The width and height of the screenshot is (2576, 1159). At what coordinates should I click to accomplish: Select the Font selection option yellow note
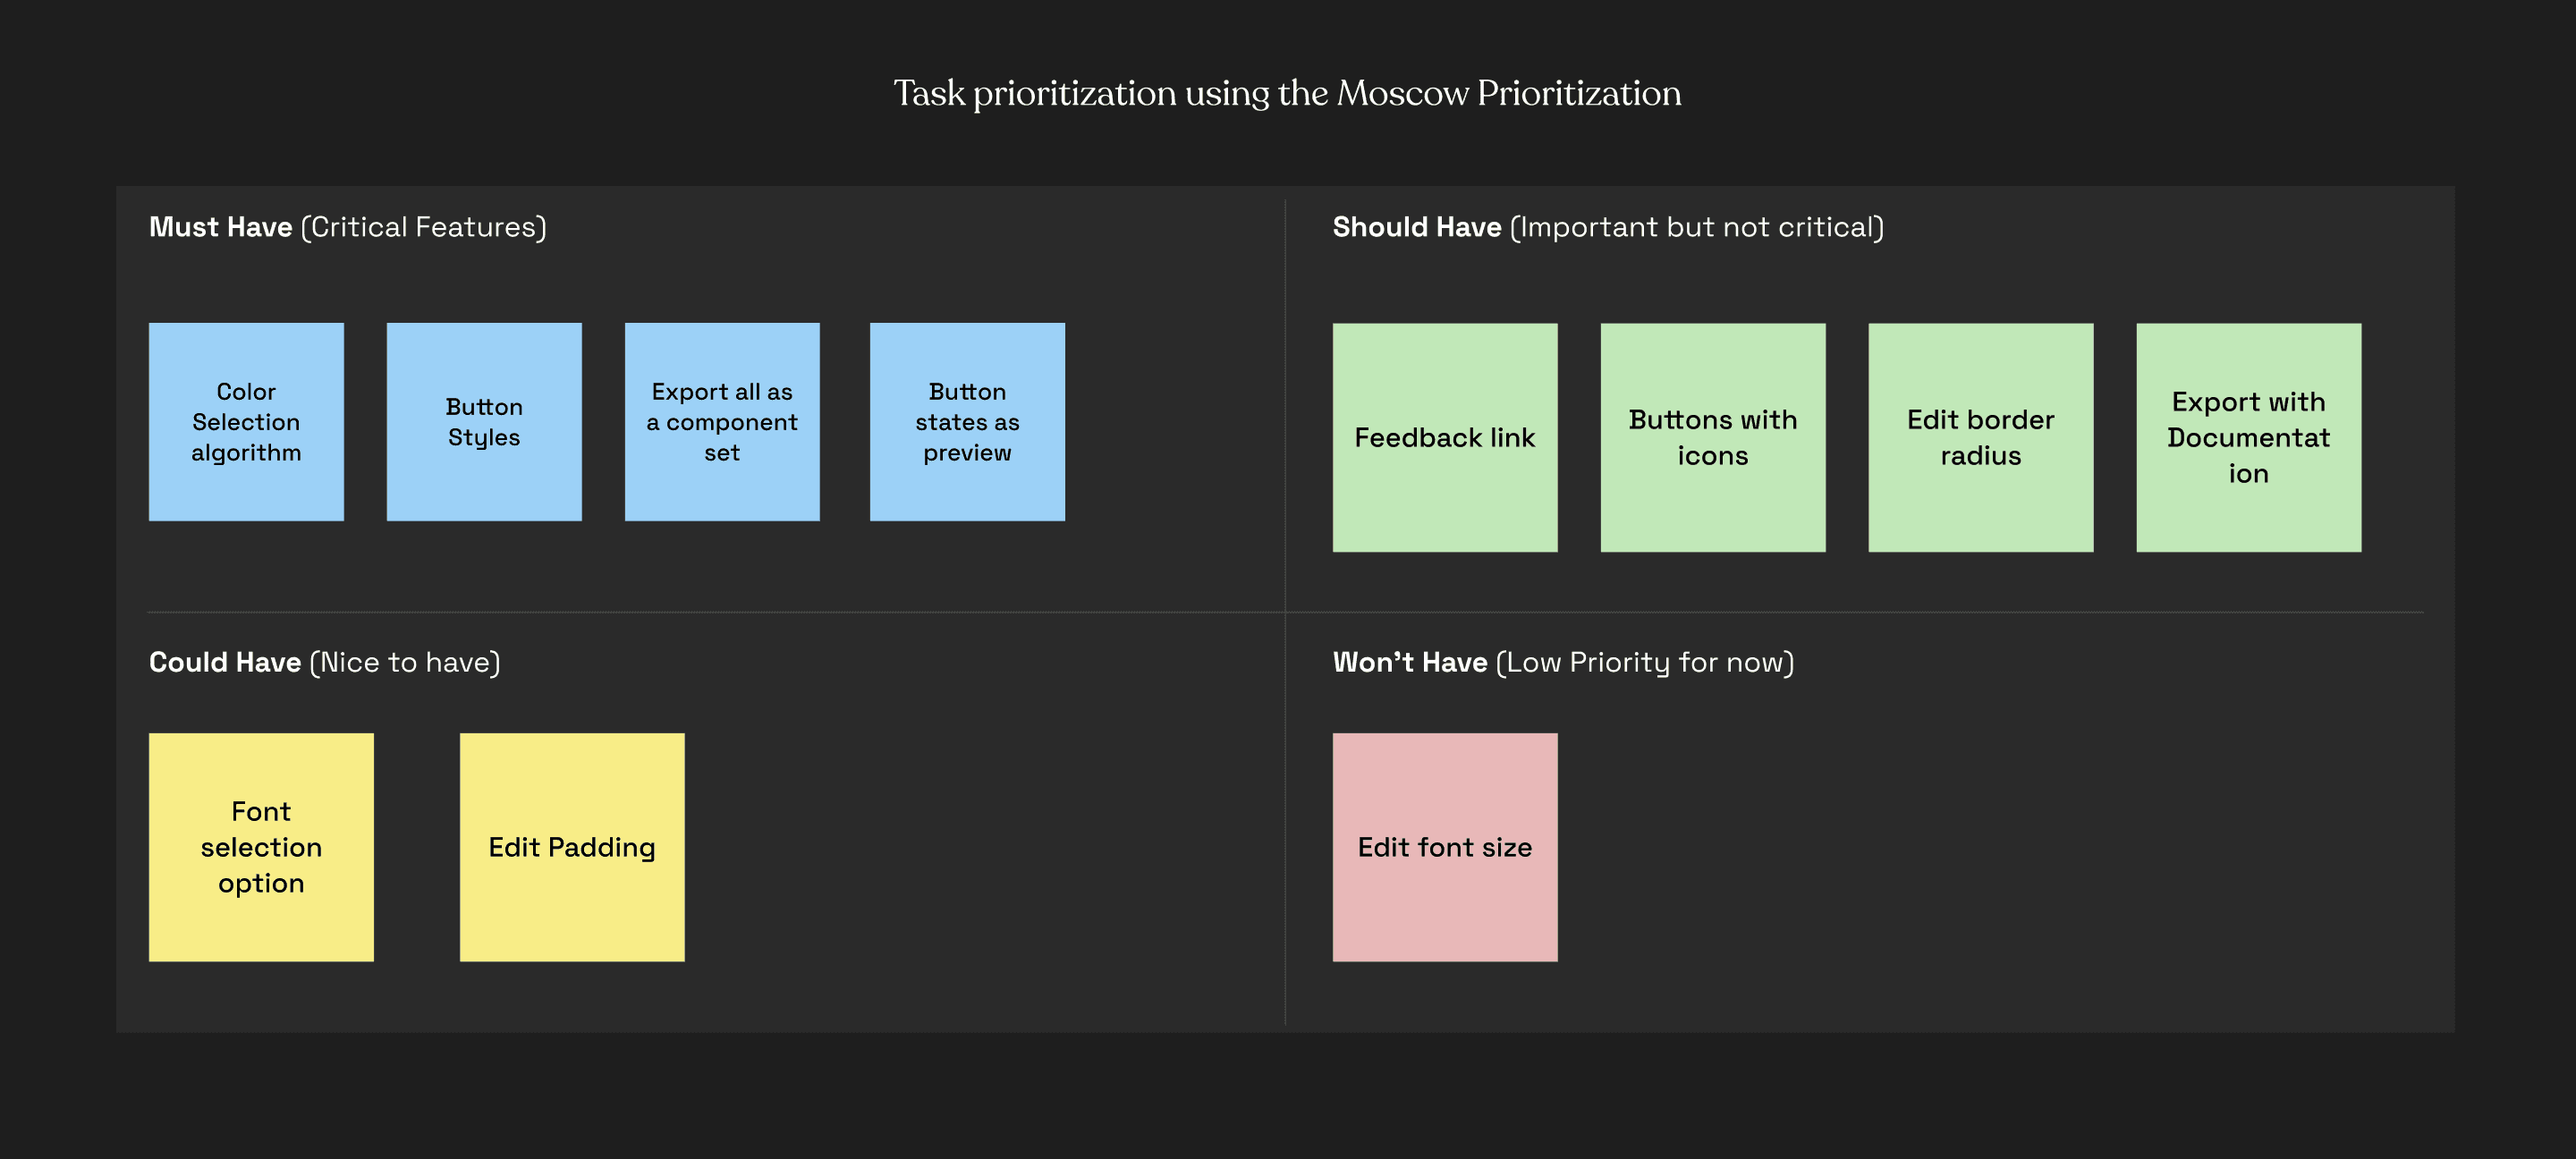tap(261, 847)
